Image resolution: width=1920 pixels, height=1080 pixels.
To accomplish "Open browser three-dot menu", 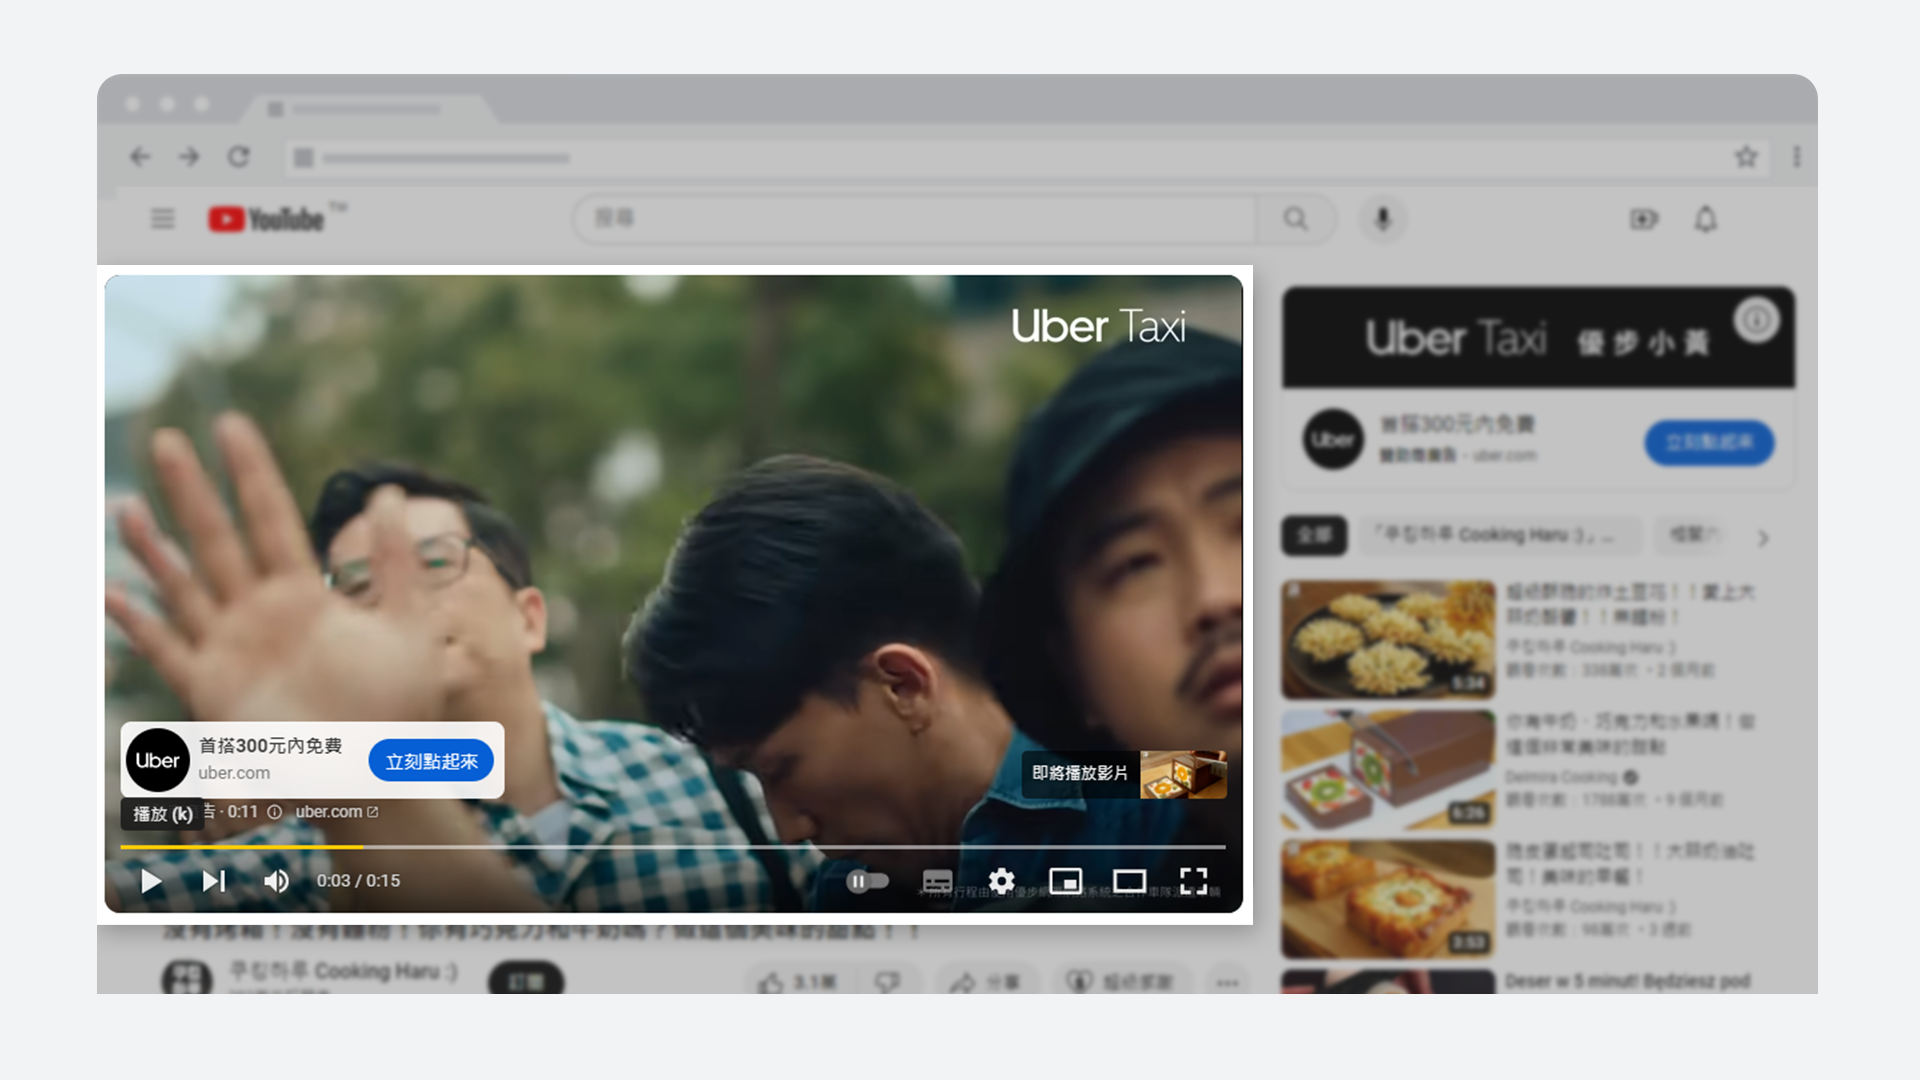I will pyautogui.click(x=1796, y=157).
